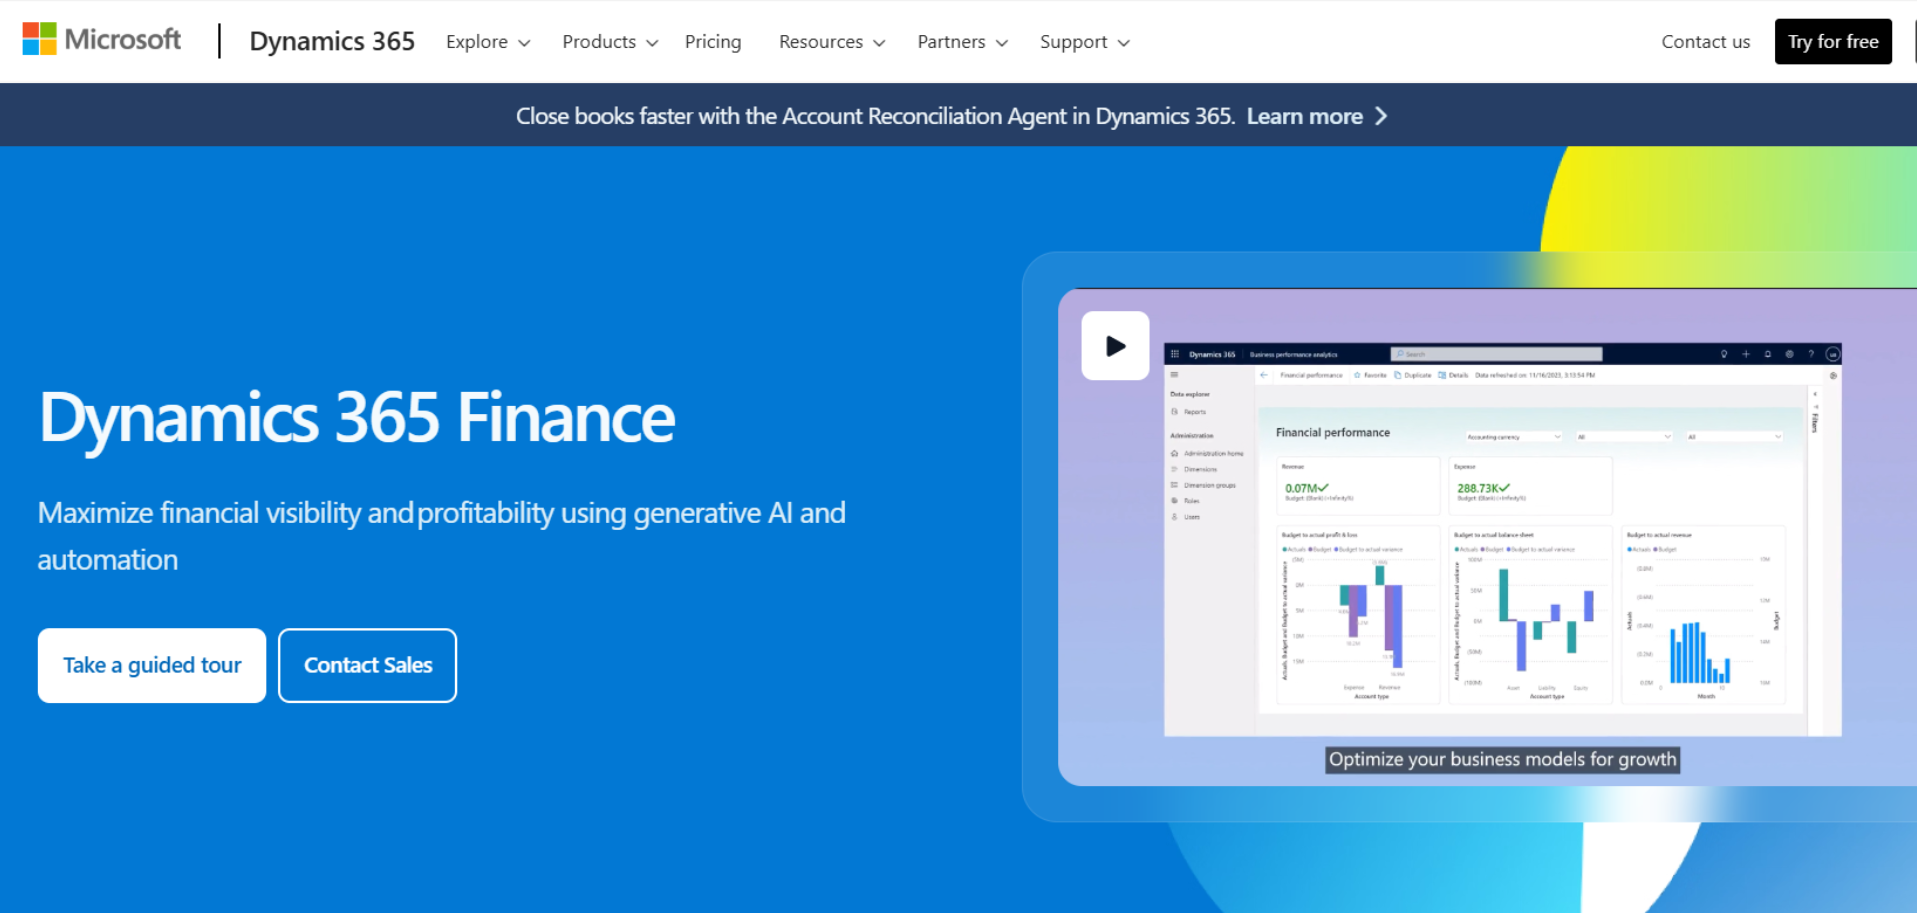Open the Dynamics 365 app launcher grid icon

1174,354
